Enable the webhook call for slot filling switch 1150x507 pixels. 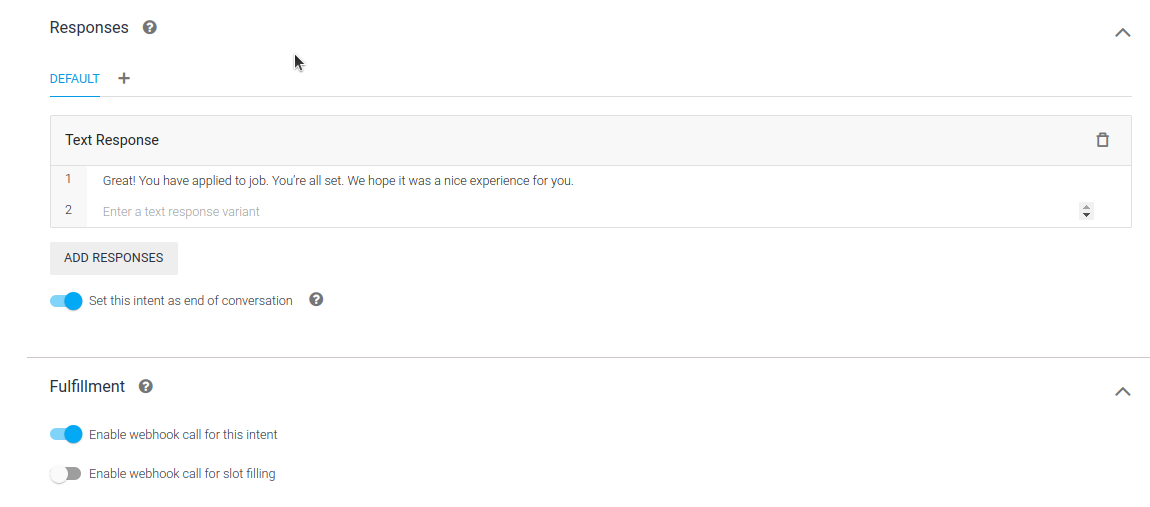tap(66, 474)
